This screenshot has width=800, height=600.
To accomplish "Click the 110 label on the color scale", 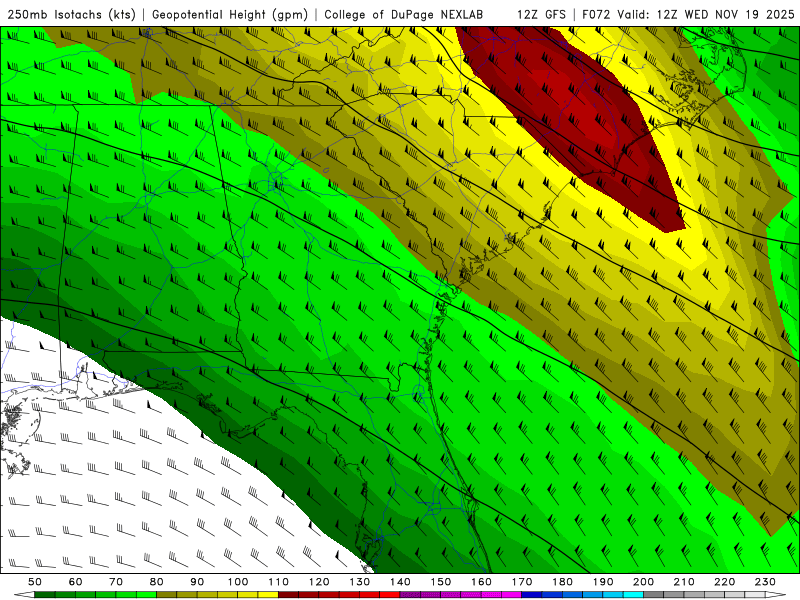I will (x=278, y=582).
